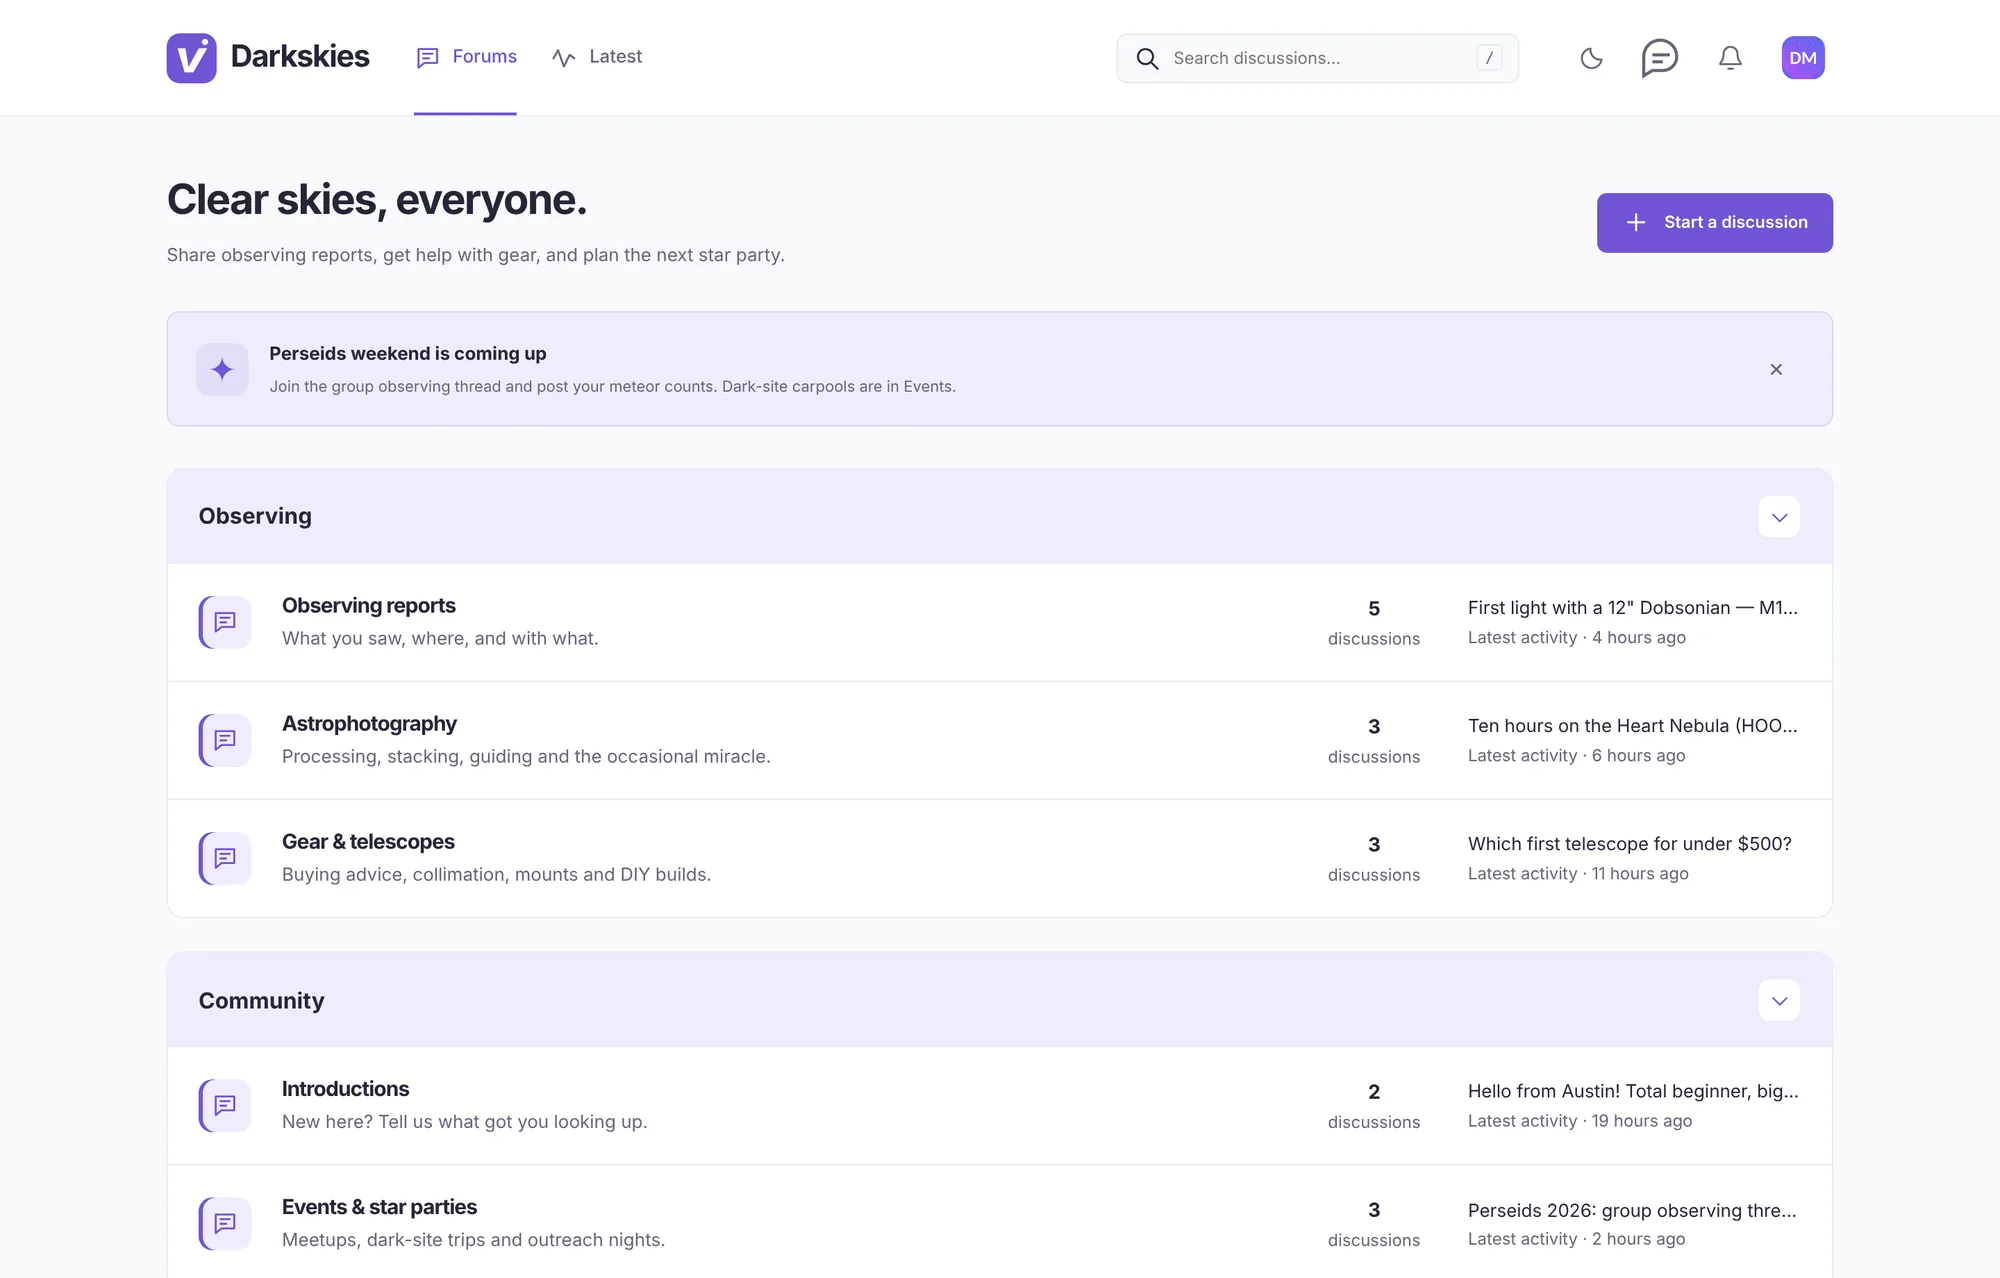Open 'Perseids 2026: group observing' thread
Screen dimensions: 2000x1278
point(1632,1210)
